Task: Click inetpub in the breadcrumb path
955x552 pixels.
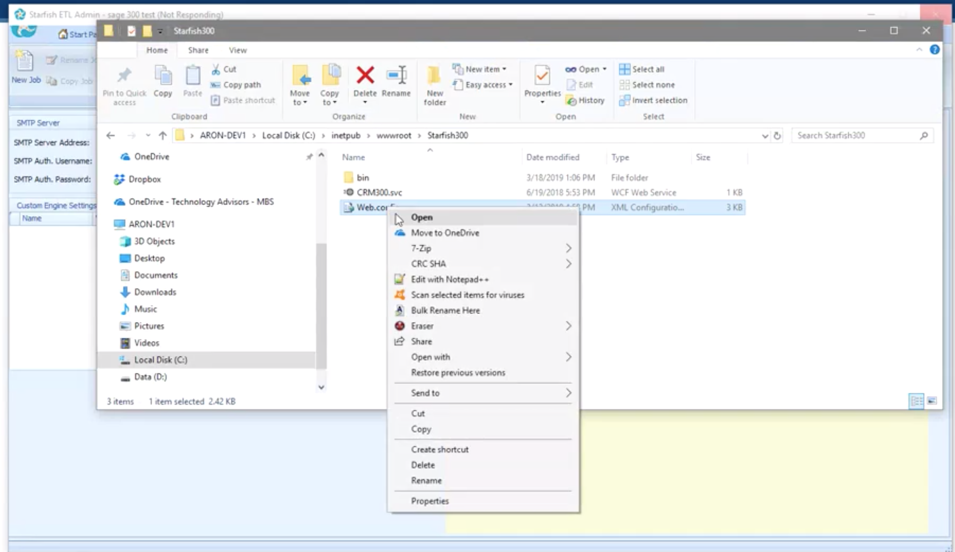Action: [346, 135]
